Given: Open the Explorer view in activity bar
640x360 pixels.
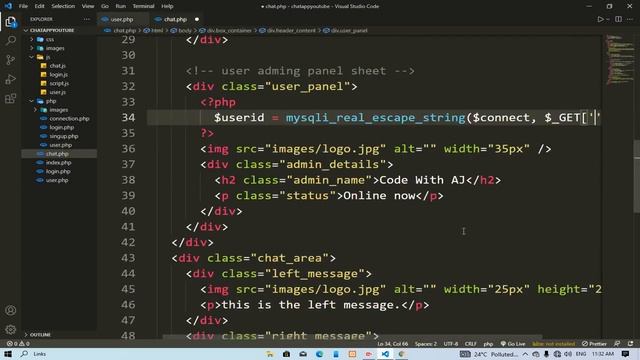Looking at the screenshot, I should tap(11, 22).
